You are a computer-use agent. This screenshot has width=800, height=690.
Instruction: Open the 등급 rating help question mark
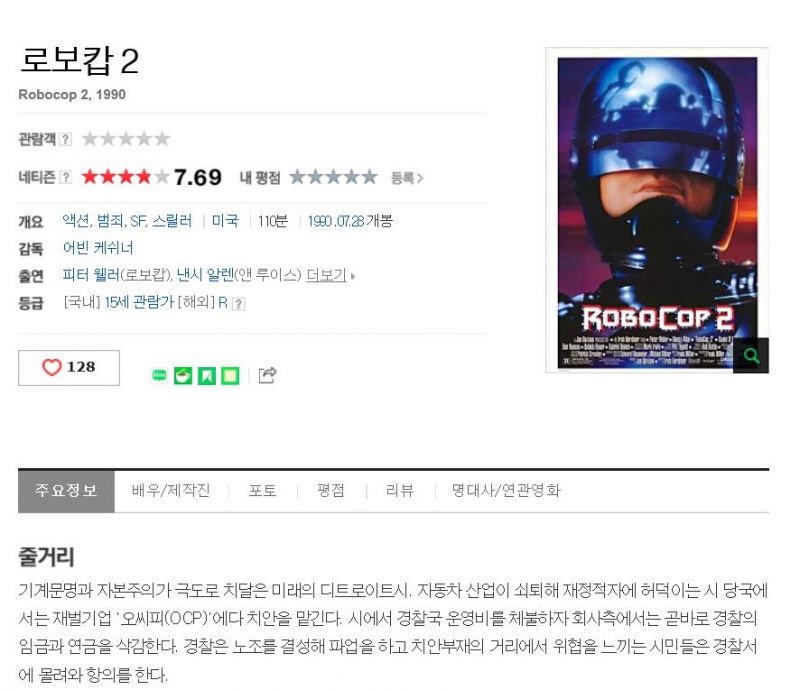[239, 304]
